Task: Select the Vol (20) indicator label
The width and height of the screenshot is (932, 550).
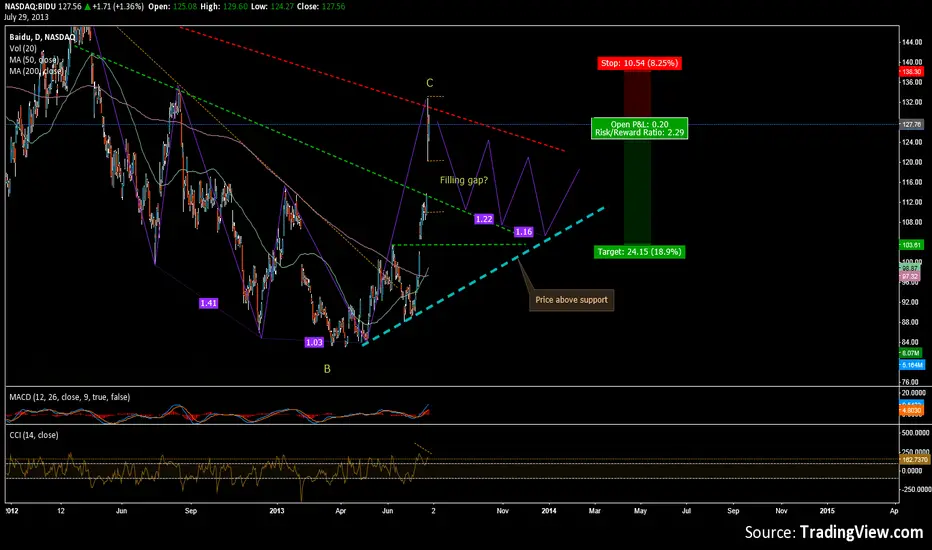Action: (x=23, y=48)
